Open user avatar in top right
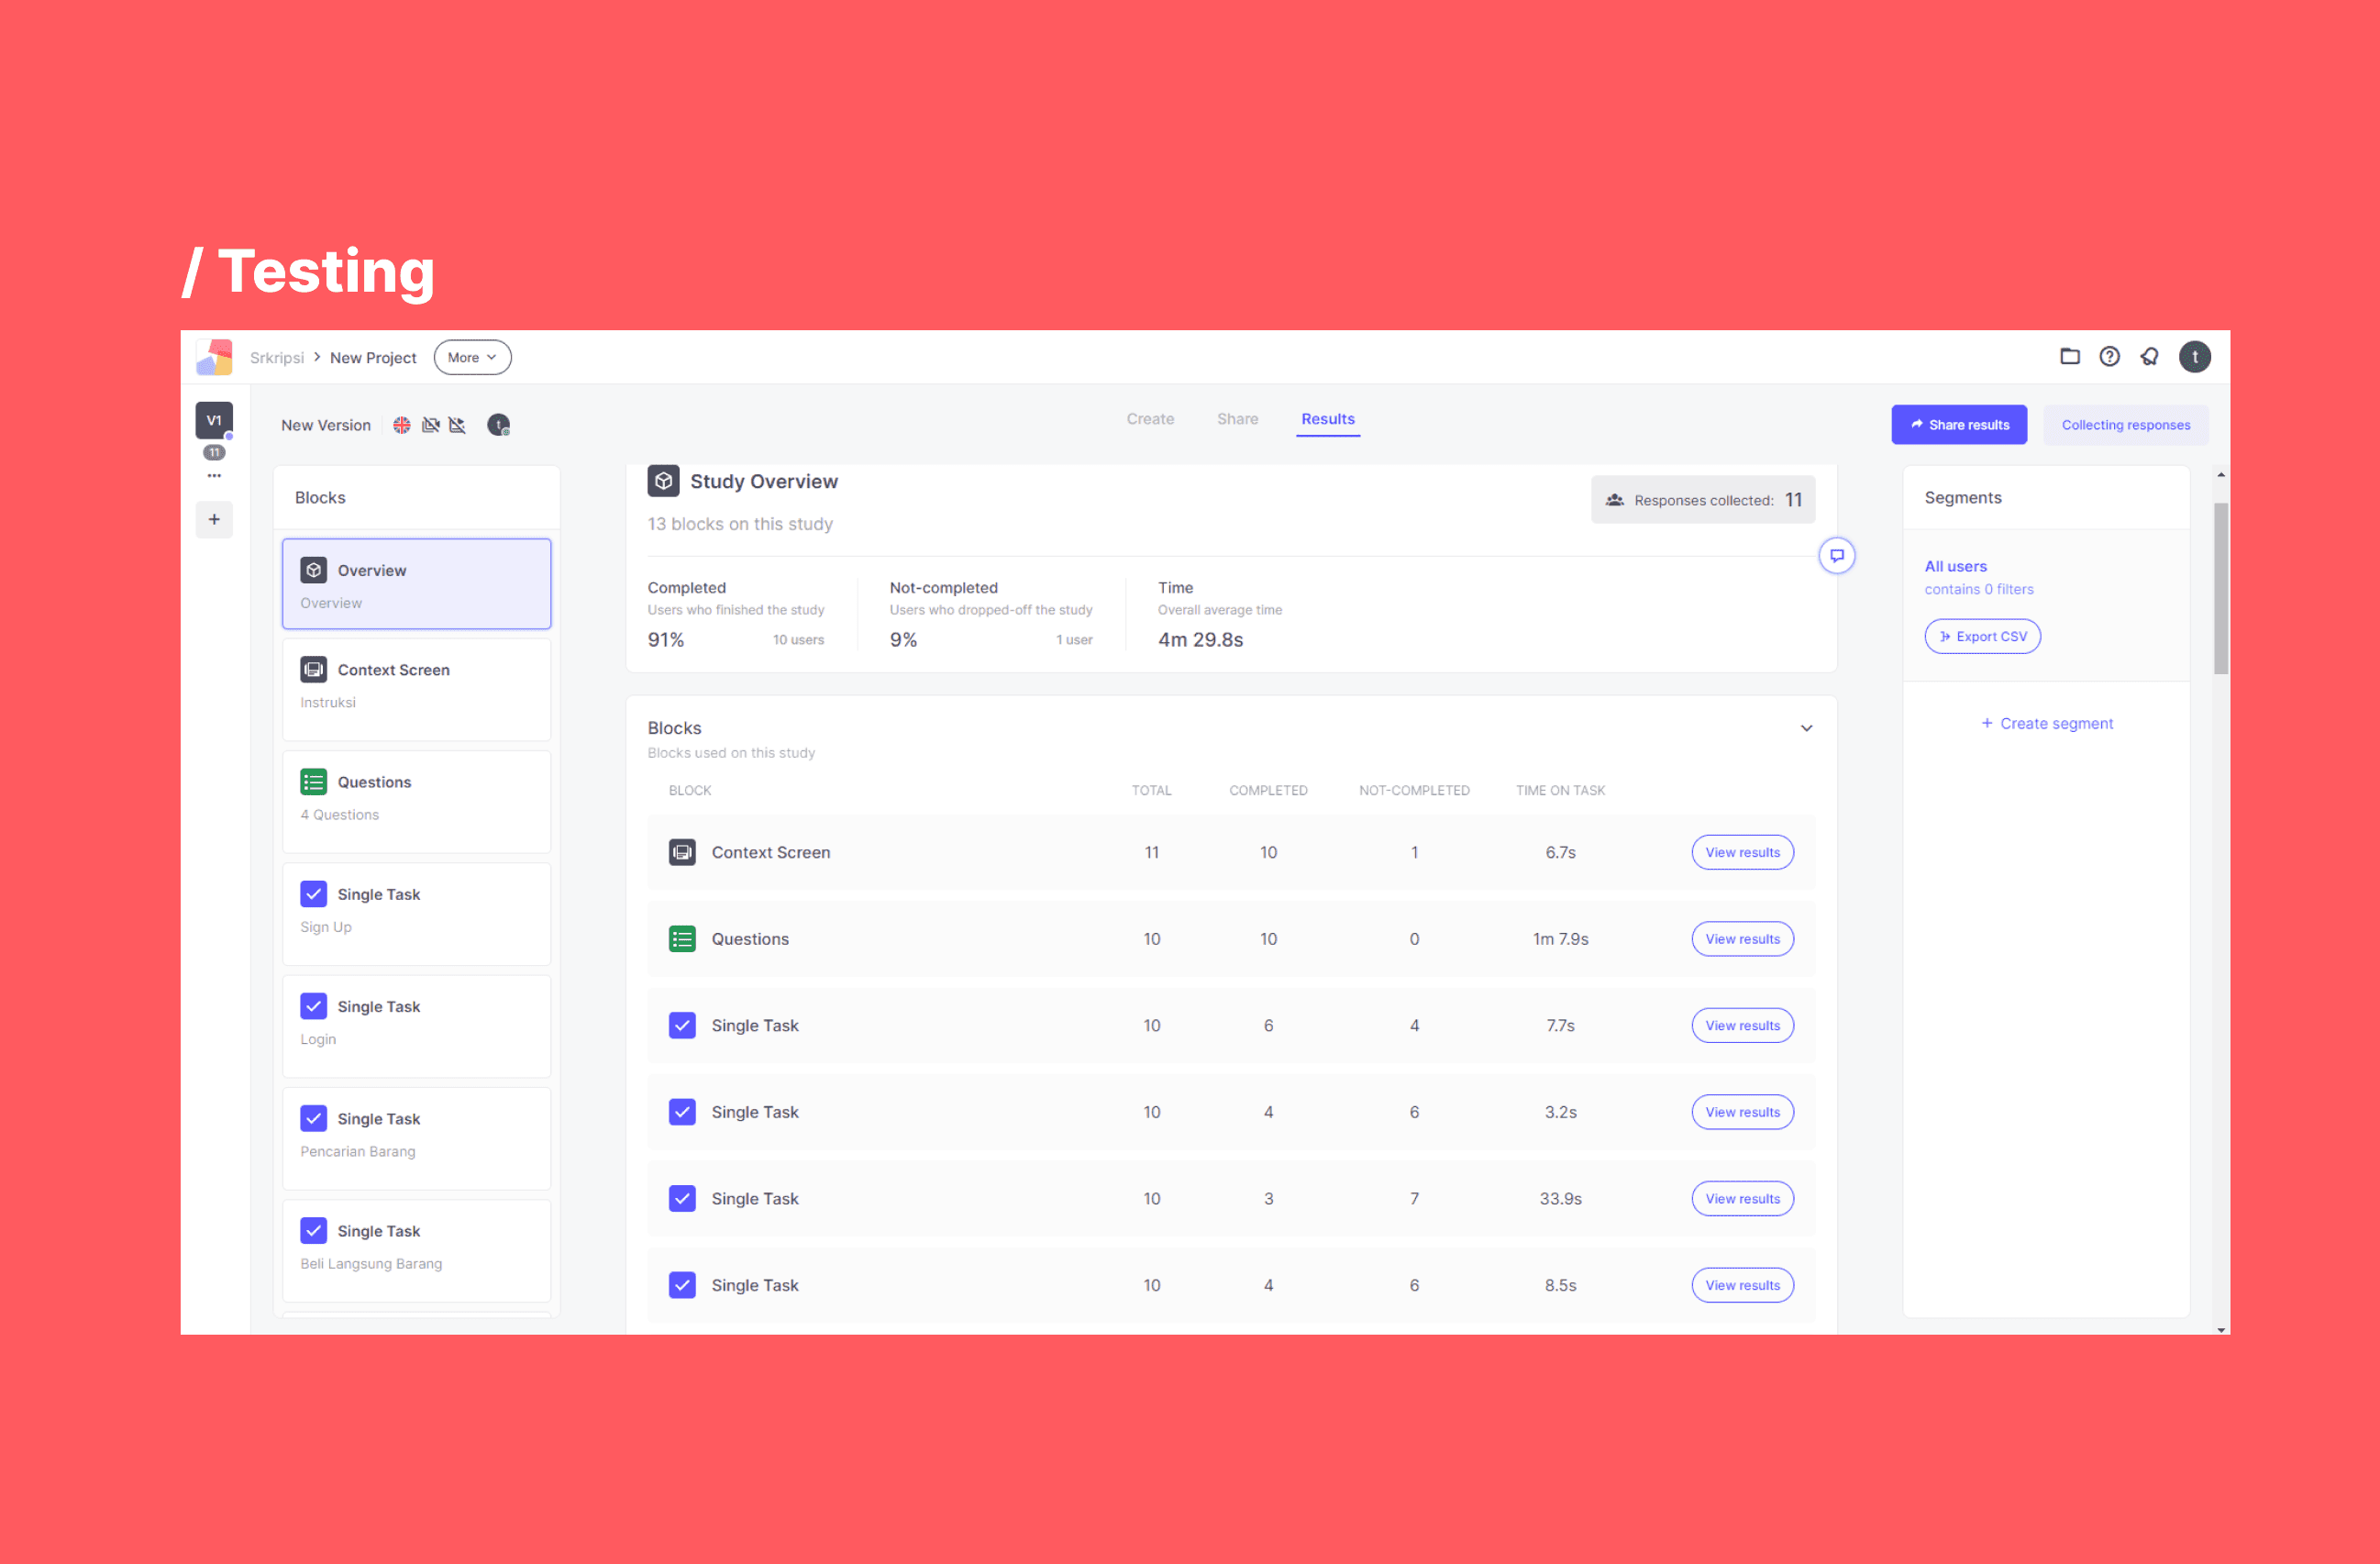The width and height of the screenshot is (2380, 1564). (x=2194, y=356)
